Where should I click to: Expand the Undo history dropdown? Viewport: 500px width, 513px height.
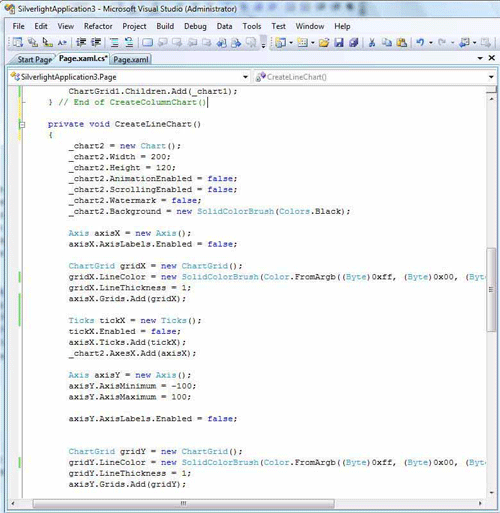point(431,43)
